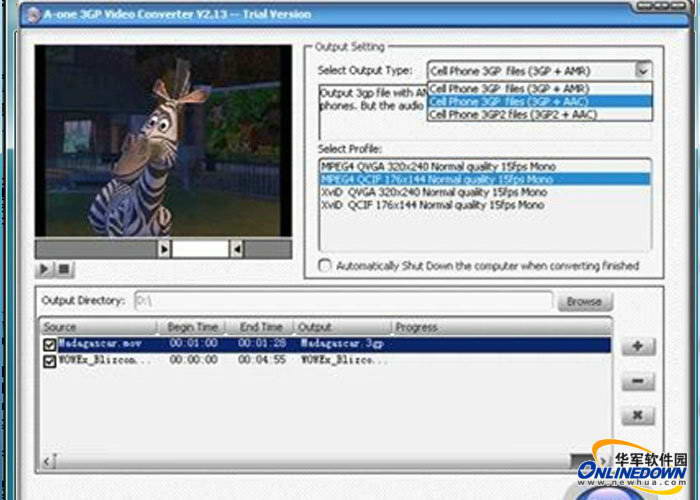Remove selected file with the minus button
The width and height of the screenshot is (700, 500).
tap(638, 381)
